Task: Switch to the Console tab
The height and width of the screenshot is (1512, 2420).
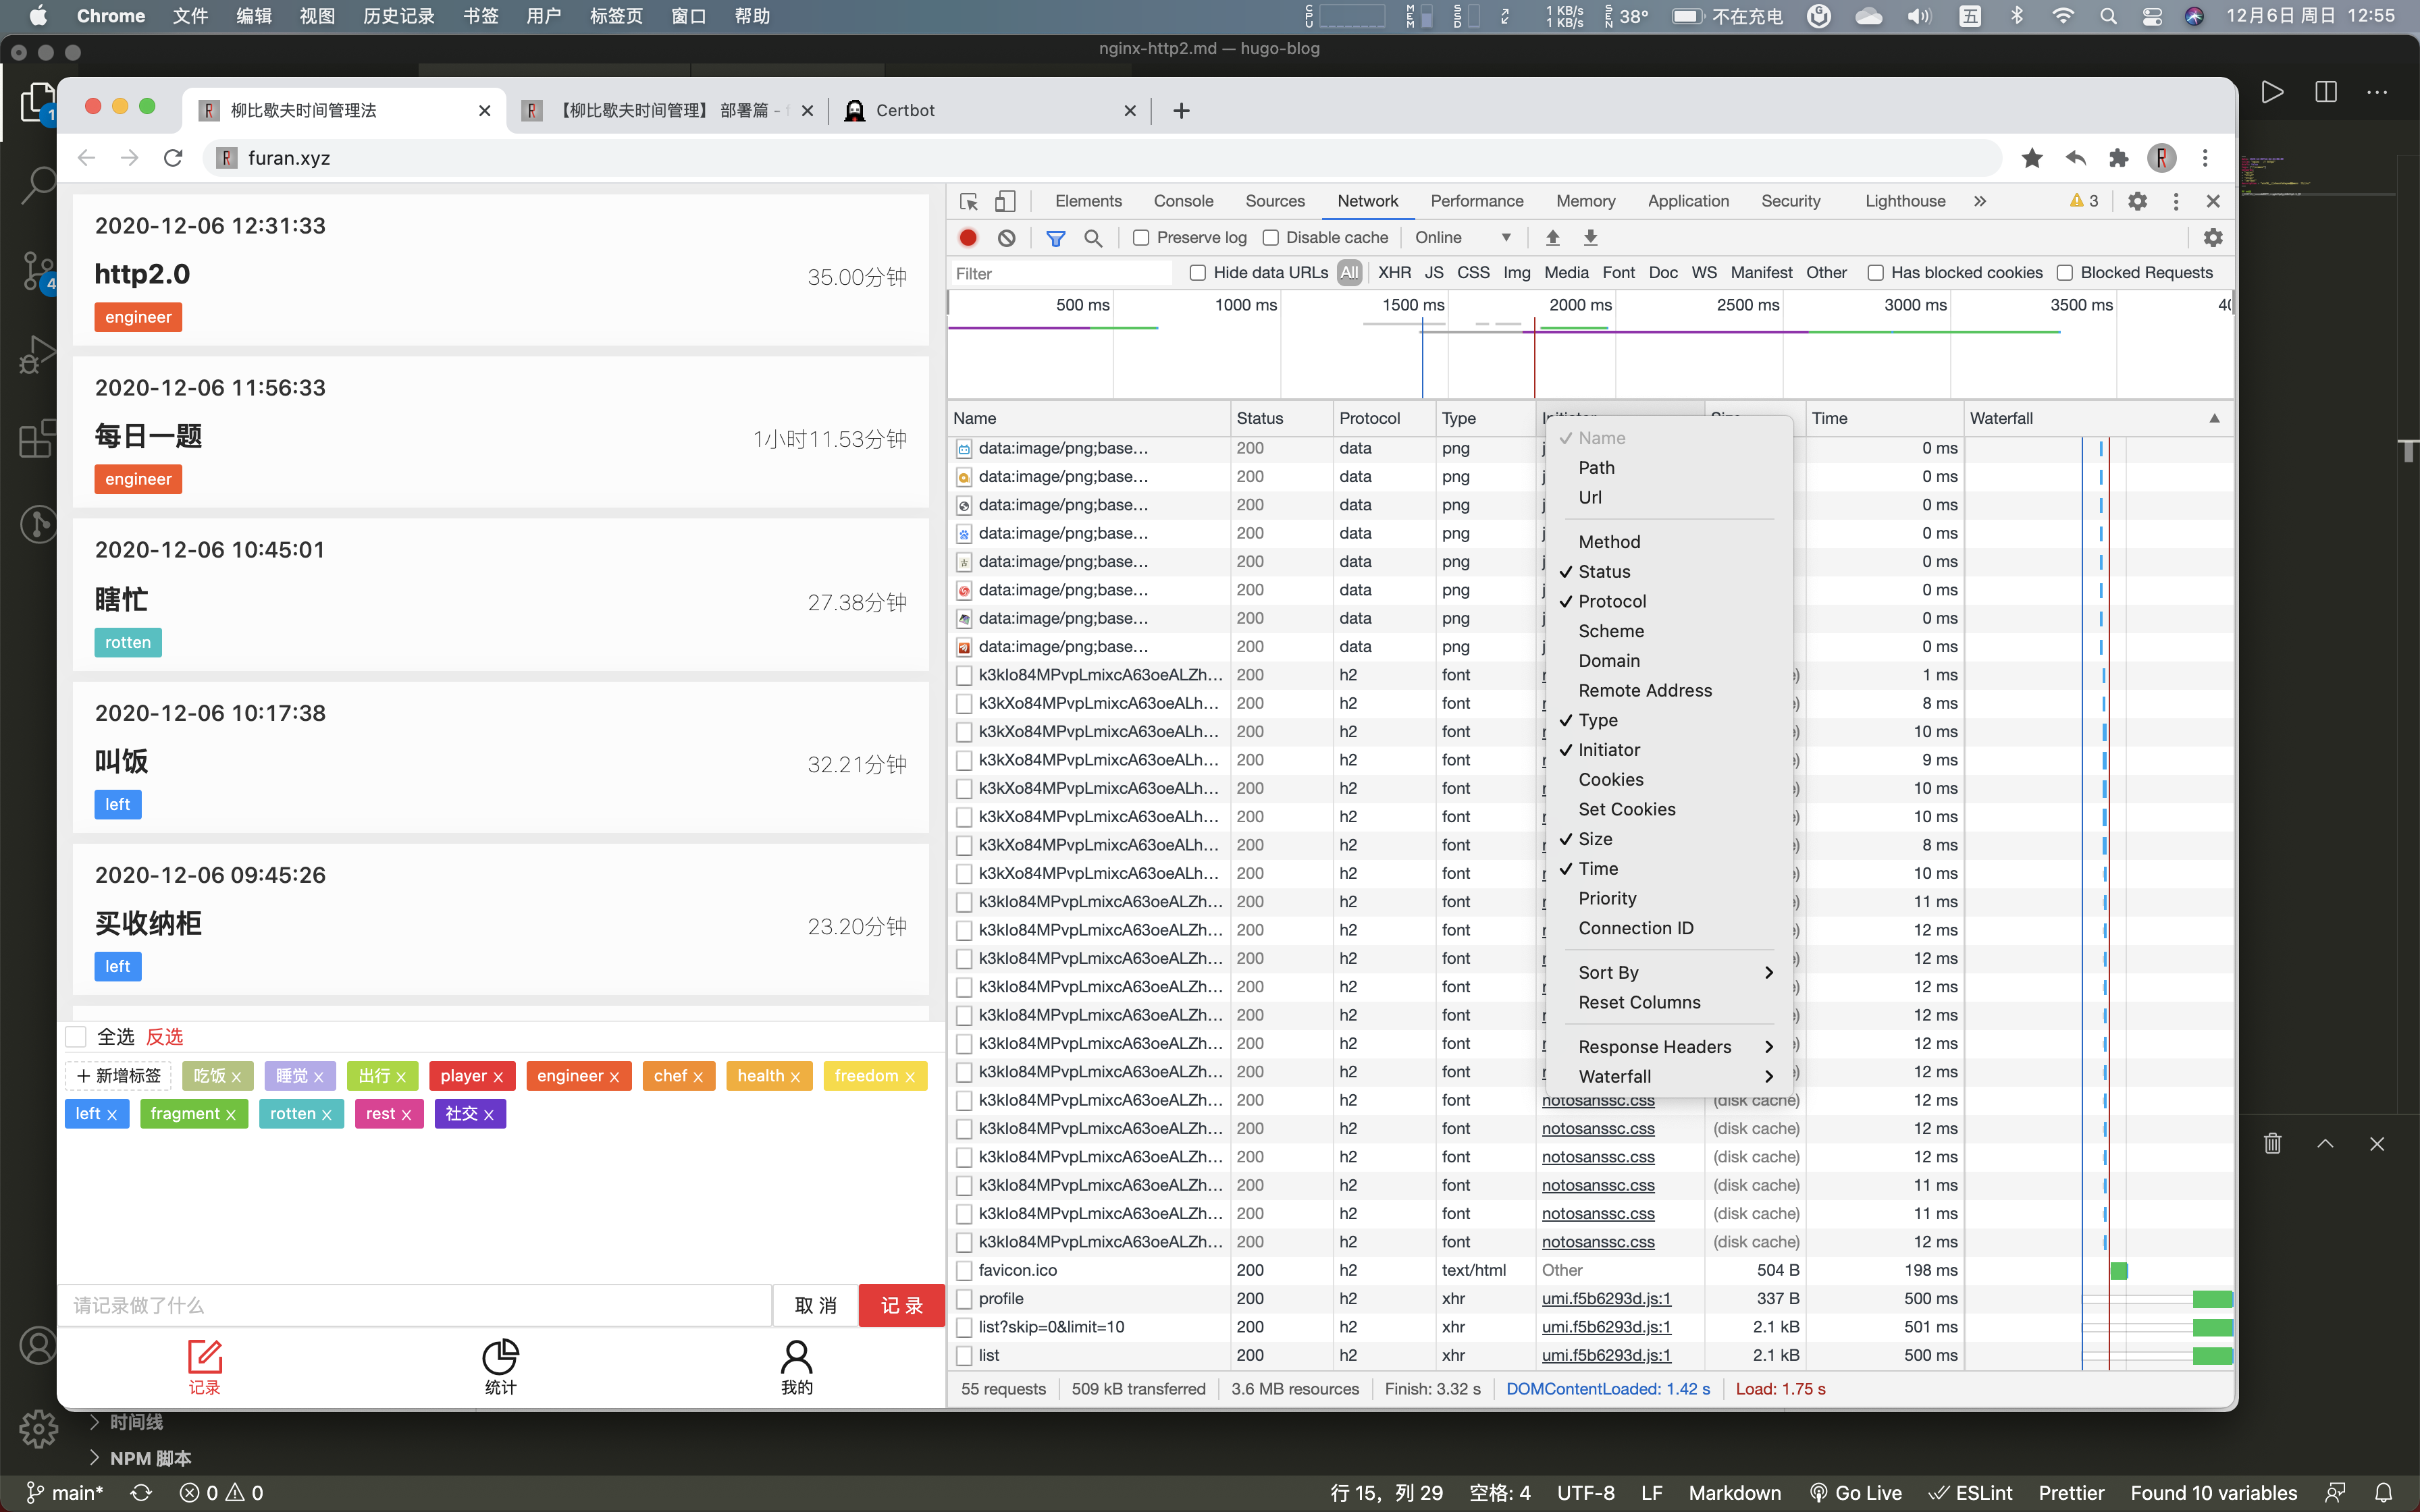Action: click(x=1183, y=201)
